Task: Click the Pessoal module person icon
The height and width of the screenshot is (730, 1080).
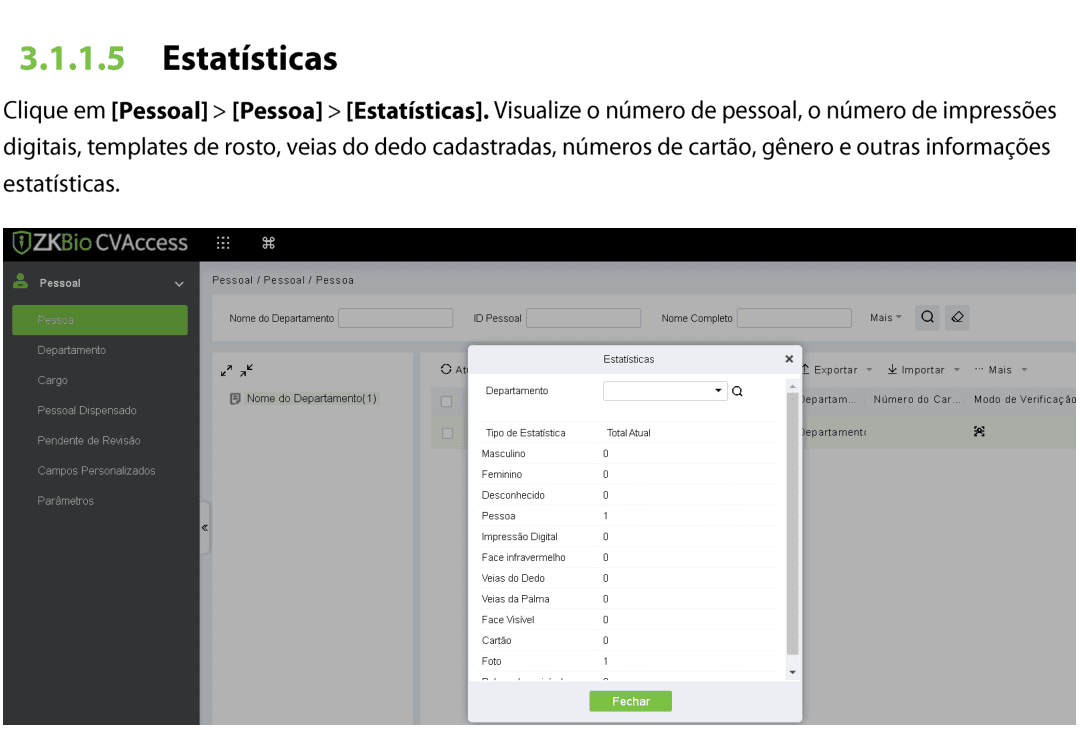Action: pos(21,281)
